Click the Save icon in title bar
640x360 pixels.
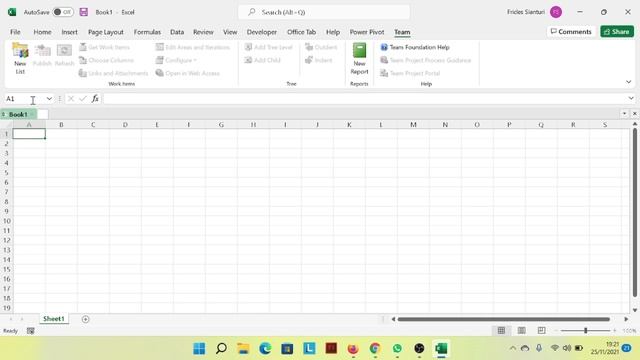[84, 12]
